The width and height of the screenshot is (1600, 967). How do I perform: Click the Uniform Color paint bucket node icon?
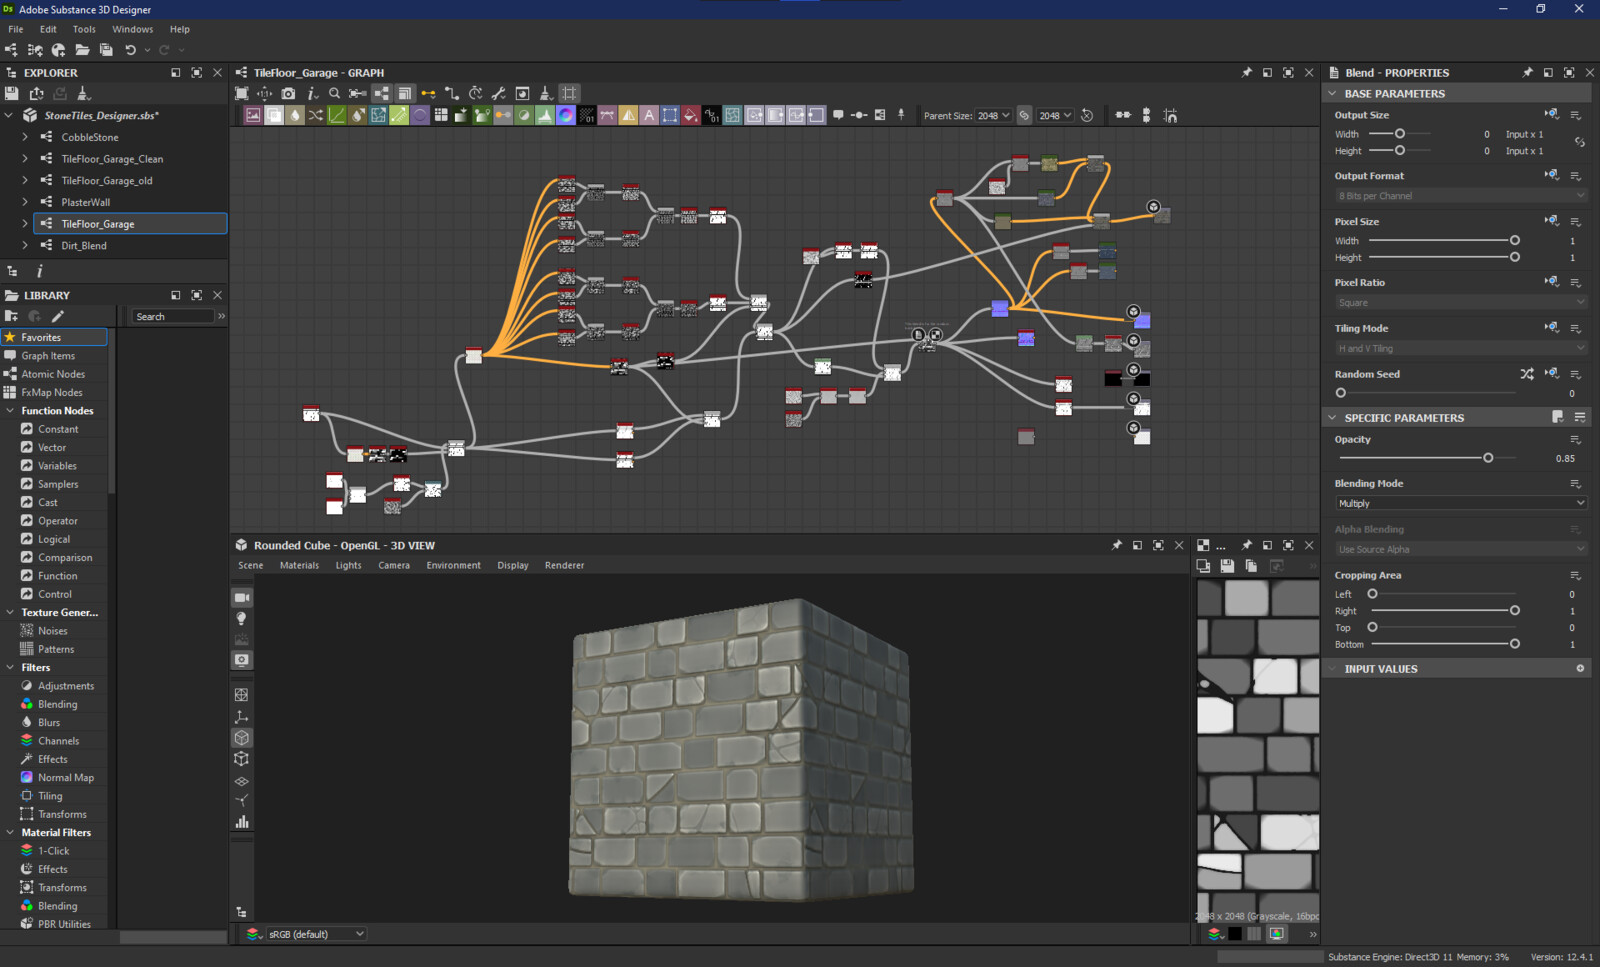coord(691,116)
